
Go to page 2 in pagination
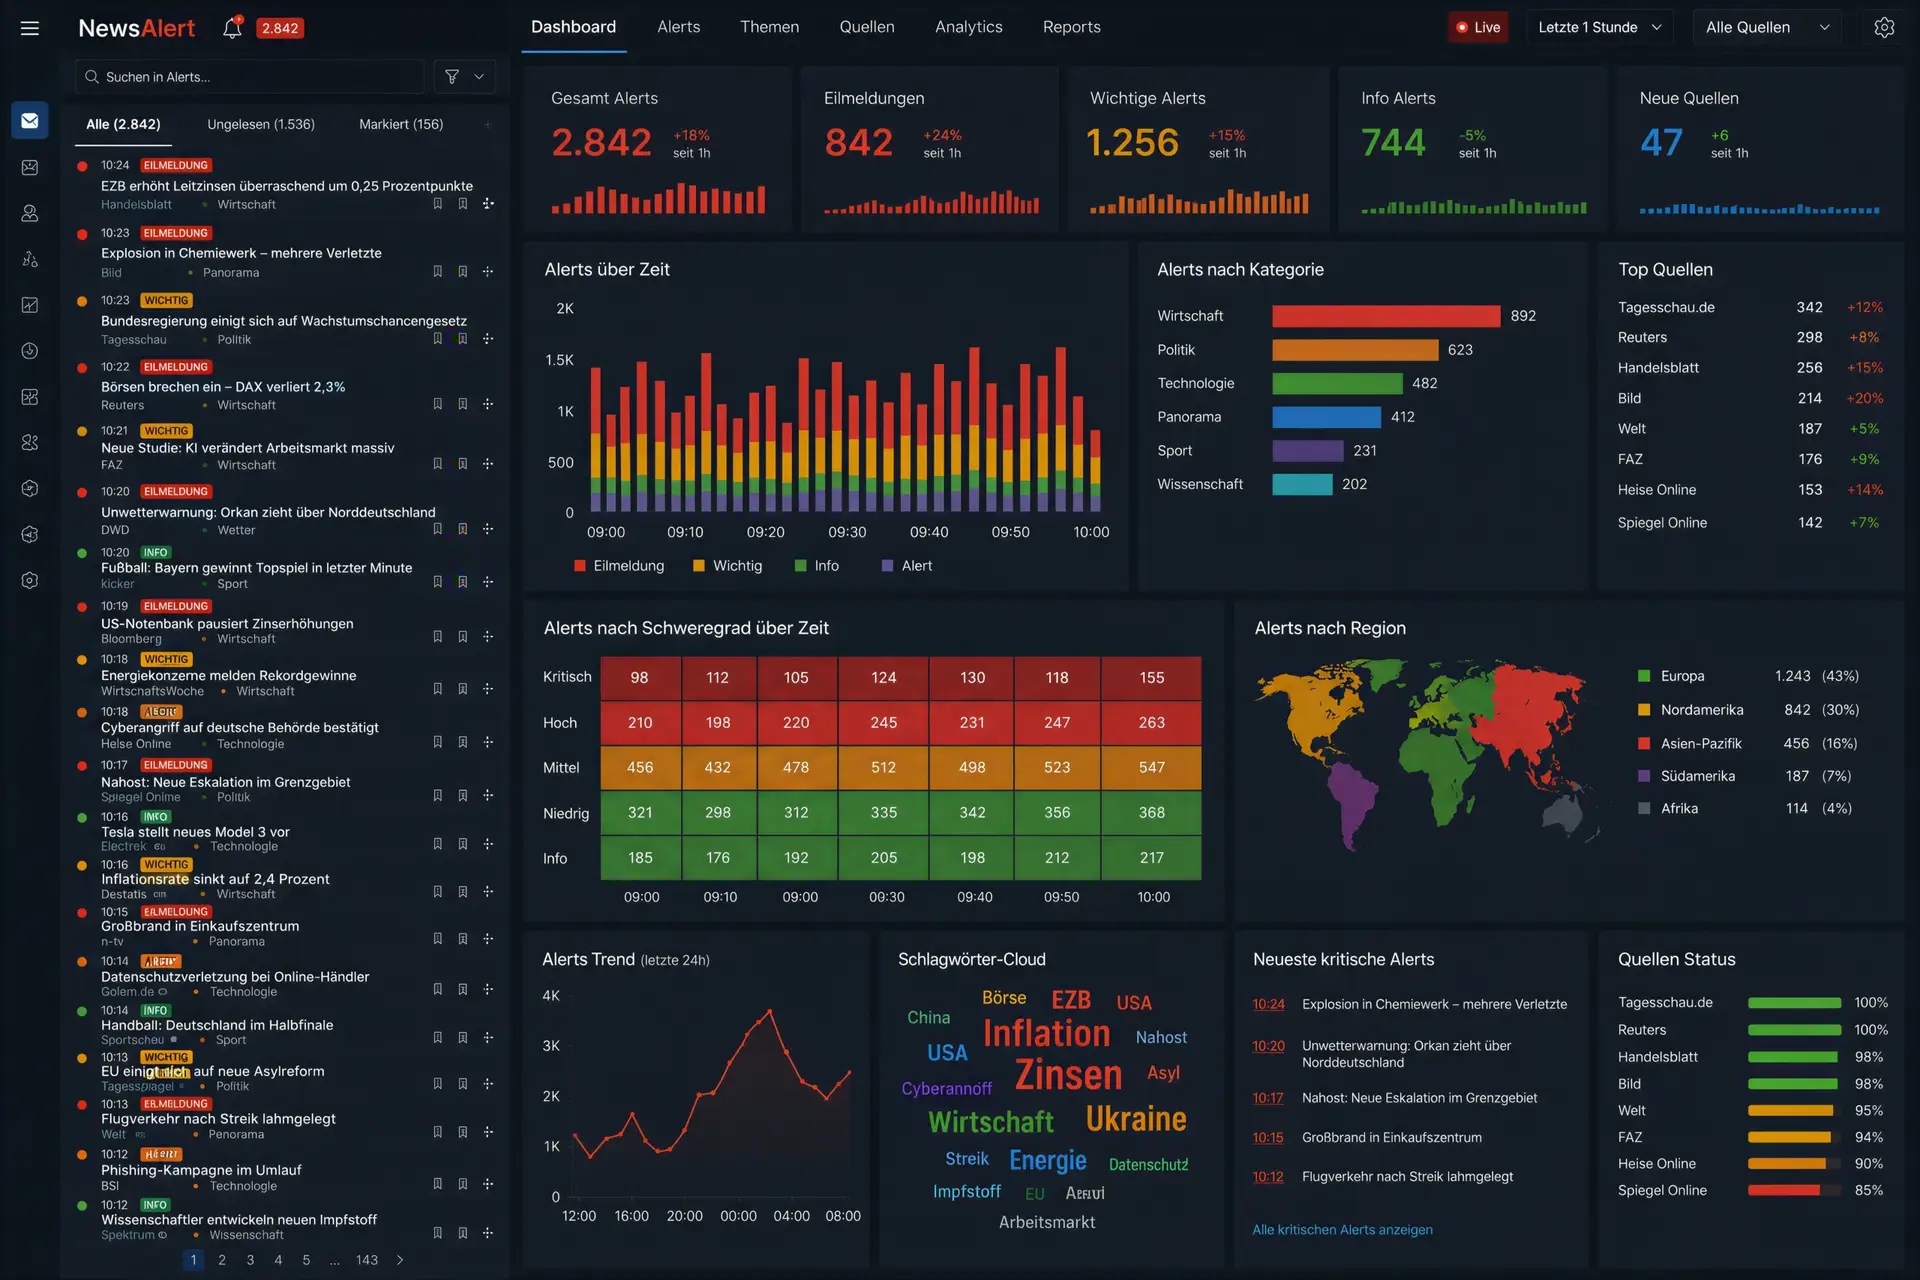(222, 1260)
